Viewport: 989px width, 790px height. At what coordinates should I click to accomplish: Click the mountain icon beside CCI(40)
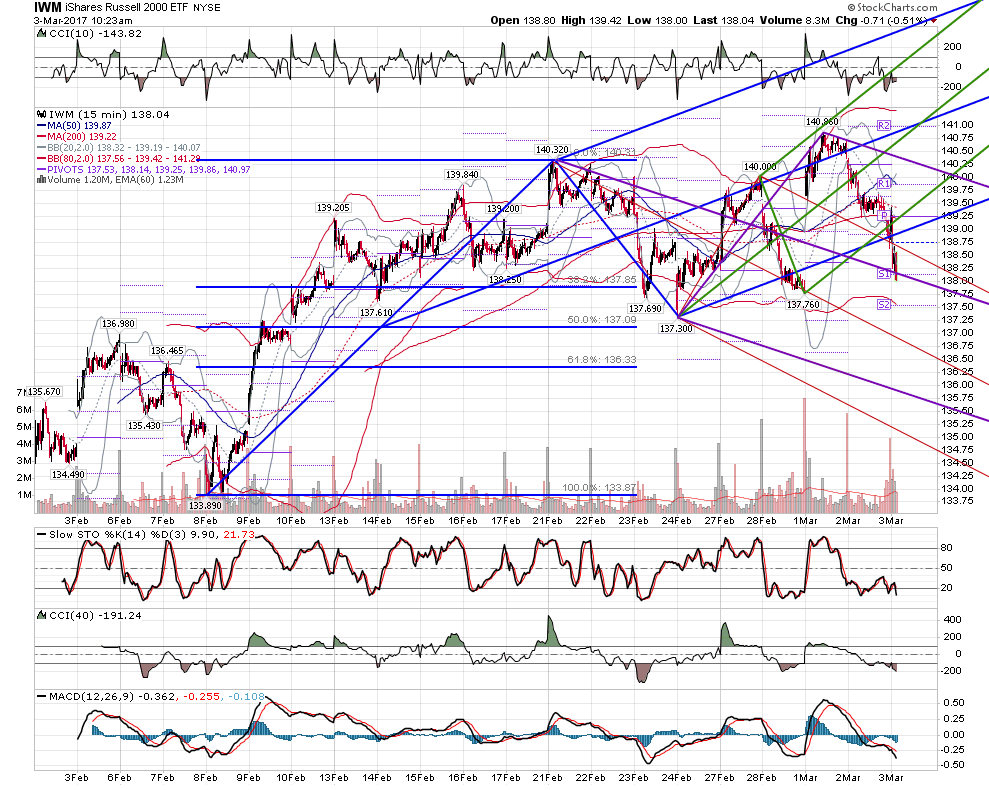pyautogui.click(x=42, y=615)
